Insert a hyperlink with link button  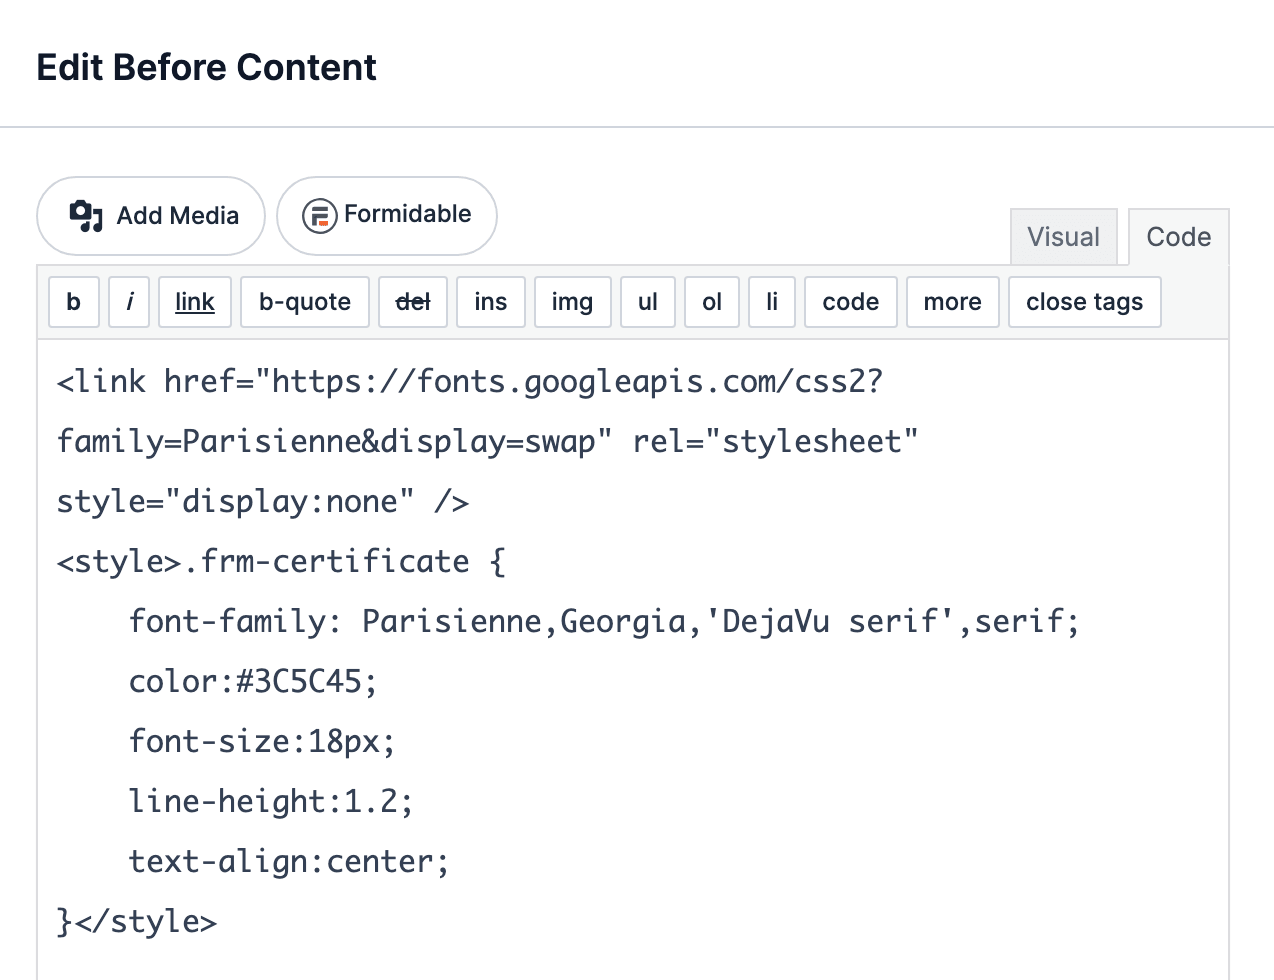(195, 302)
